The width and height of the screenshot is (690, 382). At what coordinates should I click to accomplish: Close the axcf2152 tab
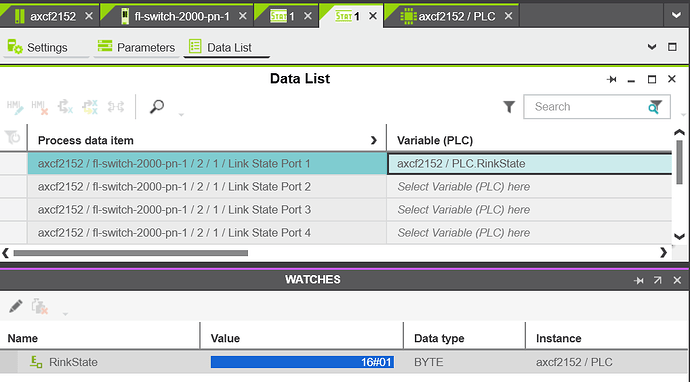coord(89,16)
